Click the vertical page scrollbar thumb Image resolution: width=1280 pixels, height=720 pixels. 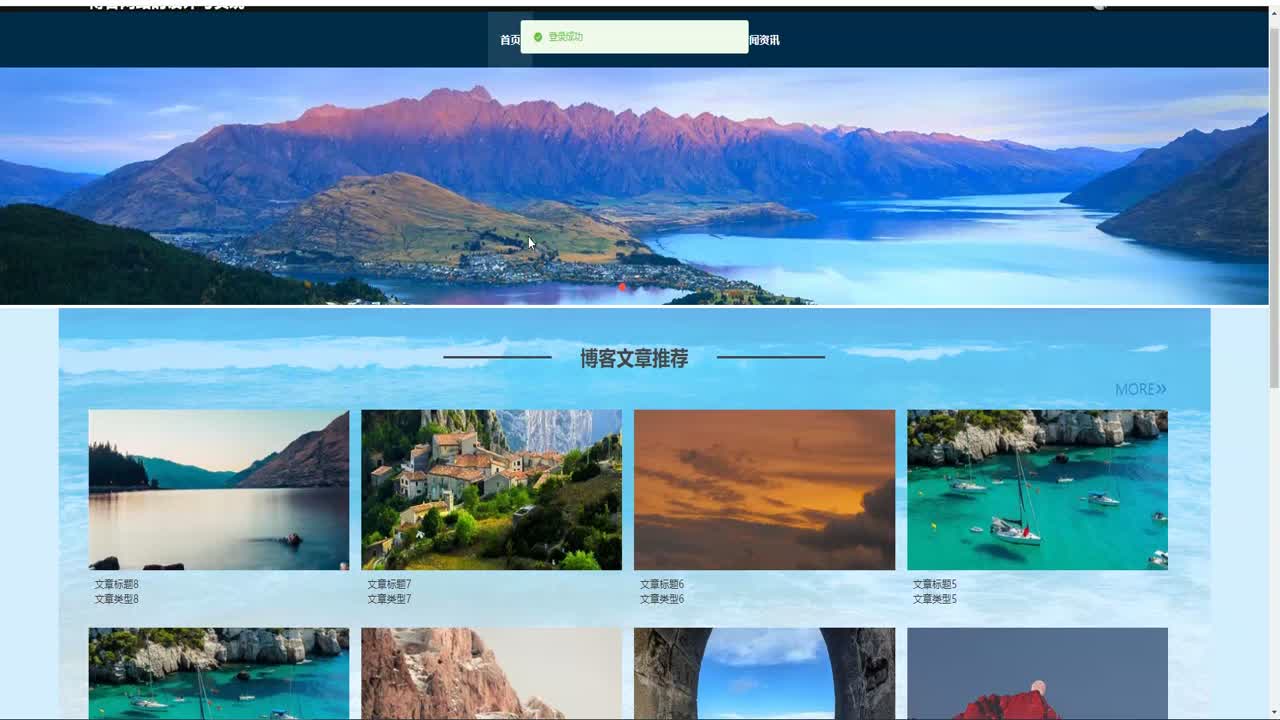(x=1274, y=207)
